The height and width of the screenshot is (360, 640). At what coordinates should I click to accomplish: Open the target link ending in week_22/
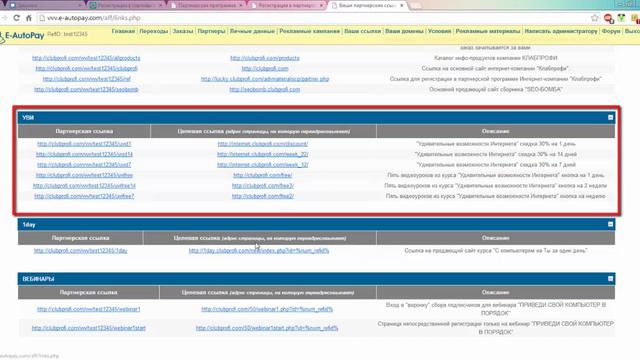tap(262, 155)
